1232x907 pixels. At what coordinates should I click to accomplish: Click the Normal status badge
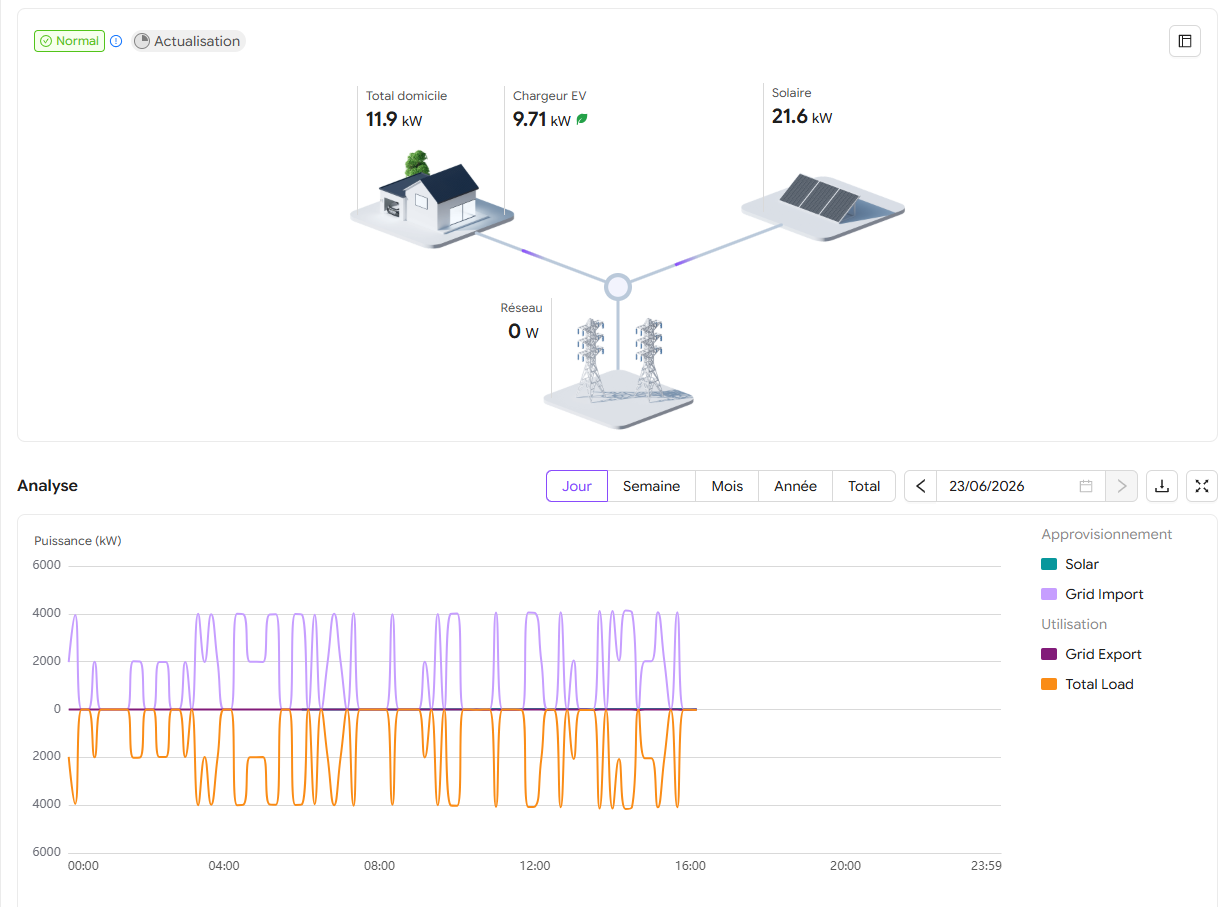[69, 41]
